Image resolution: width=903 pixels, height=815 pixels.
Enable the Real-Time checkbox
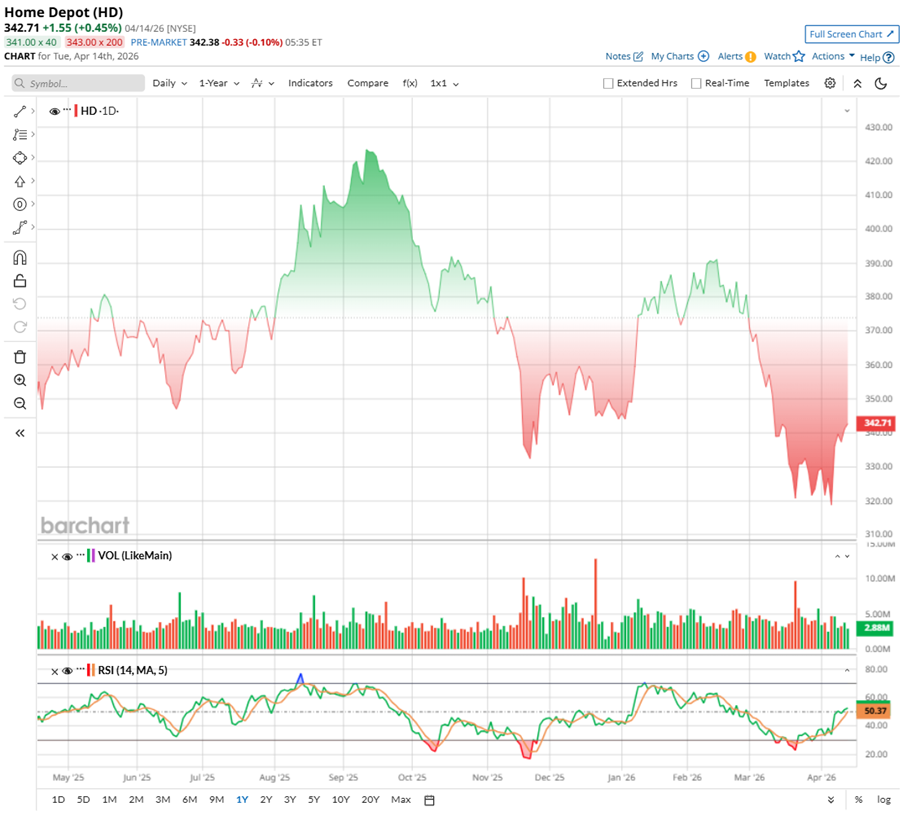click(696, 84)
